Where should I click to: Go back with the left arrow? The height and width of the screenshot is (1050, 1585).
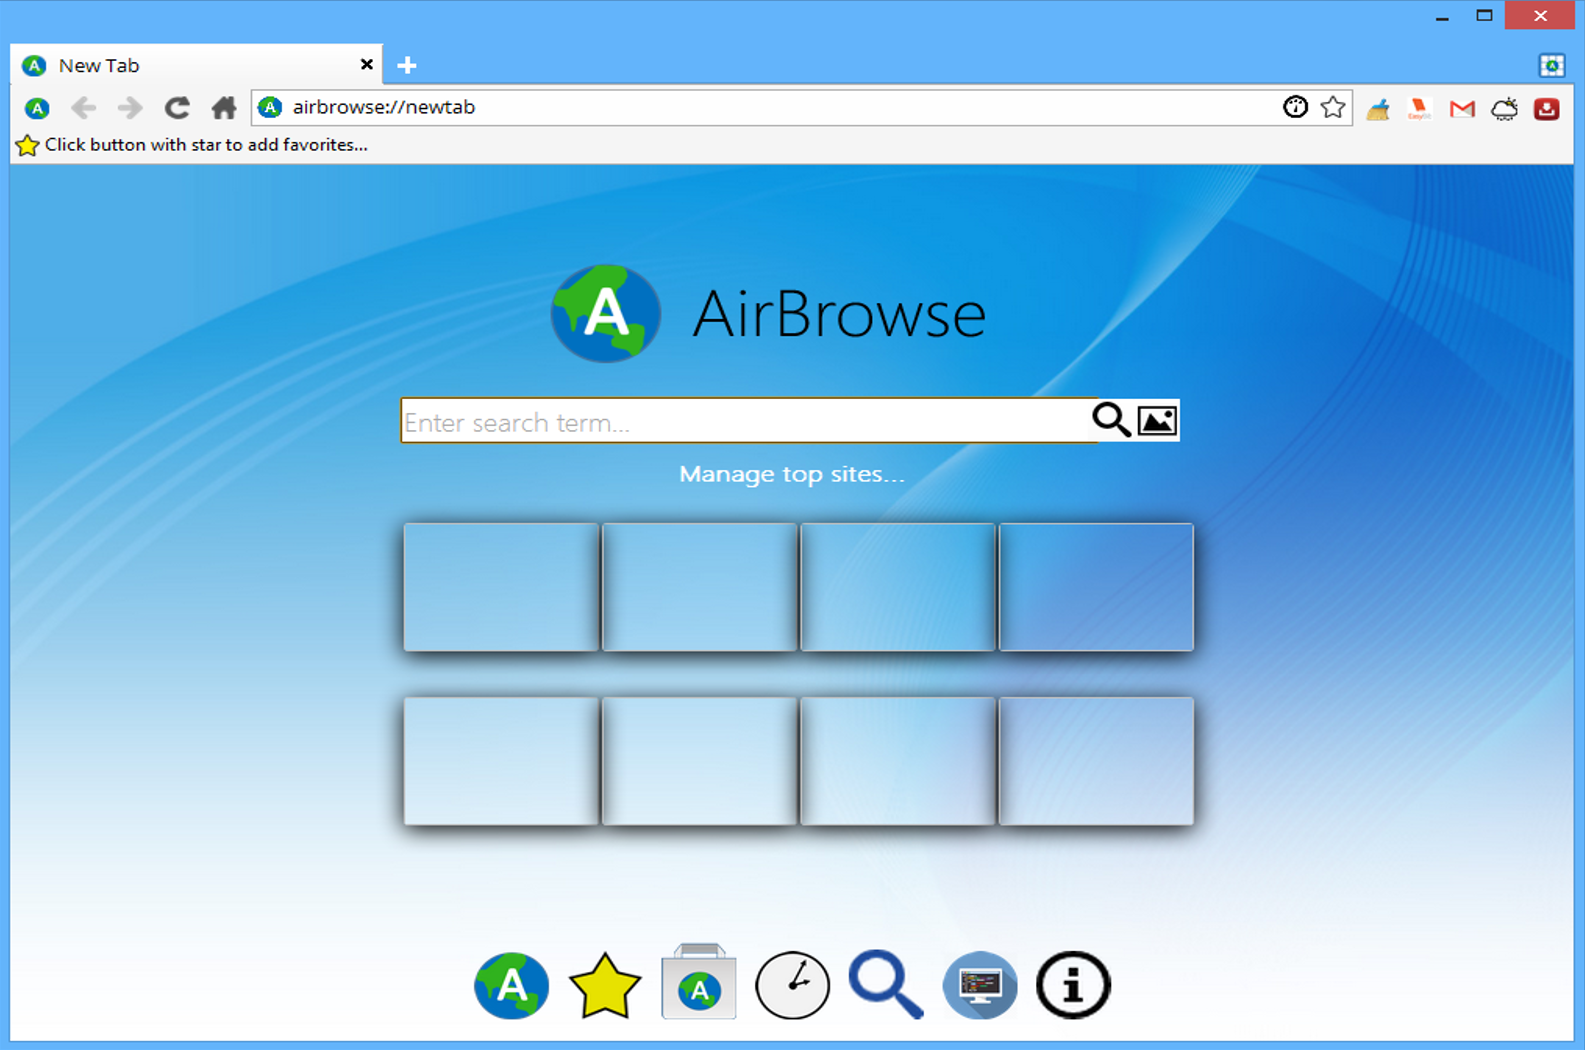coord(84,107)
